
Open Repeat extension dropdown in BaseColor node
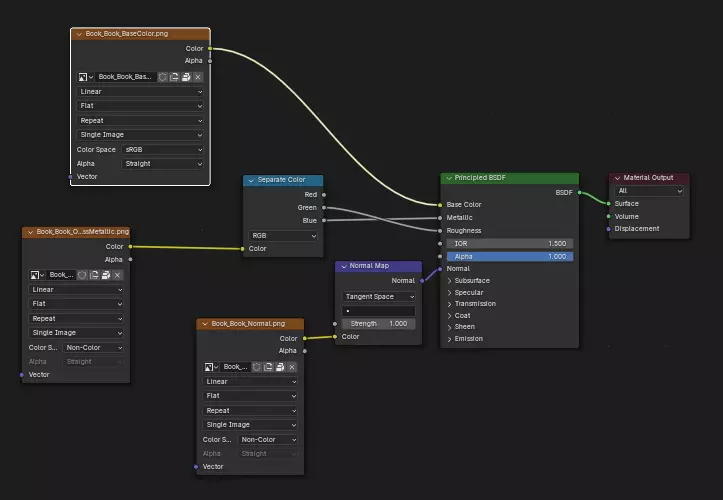[140, 121]
